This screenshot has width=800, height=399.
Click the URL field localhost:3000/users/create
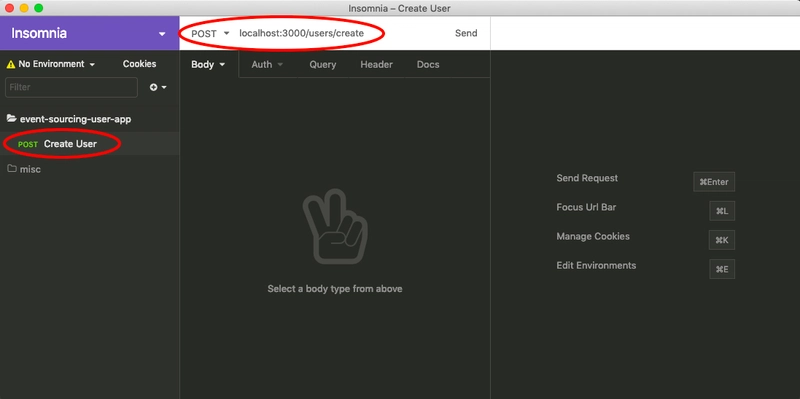click(302, 34)
